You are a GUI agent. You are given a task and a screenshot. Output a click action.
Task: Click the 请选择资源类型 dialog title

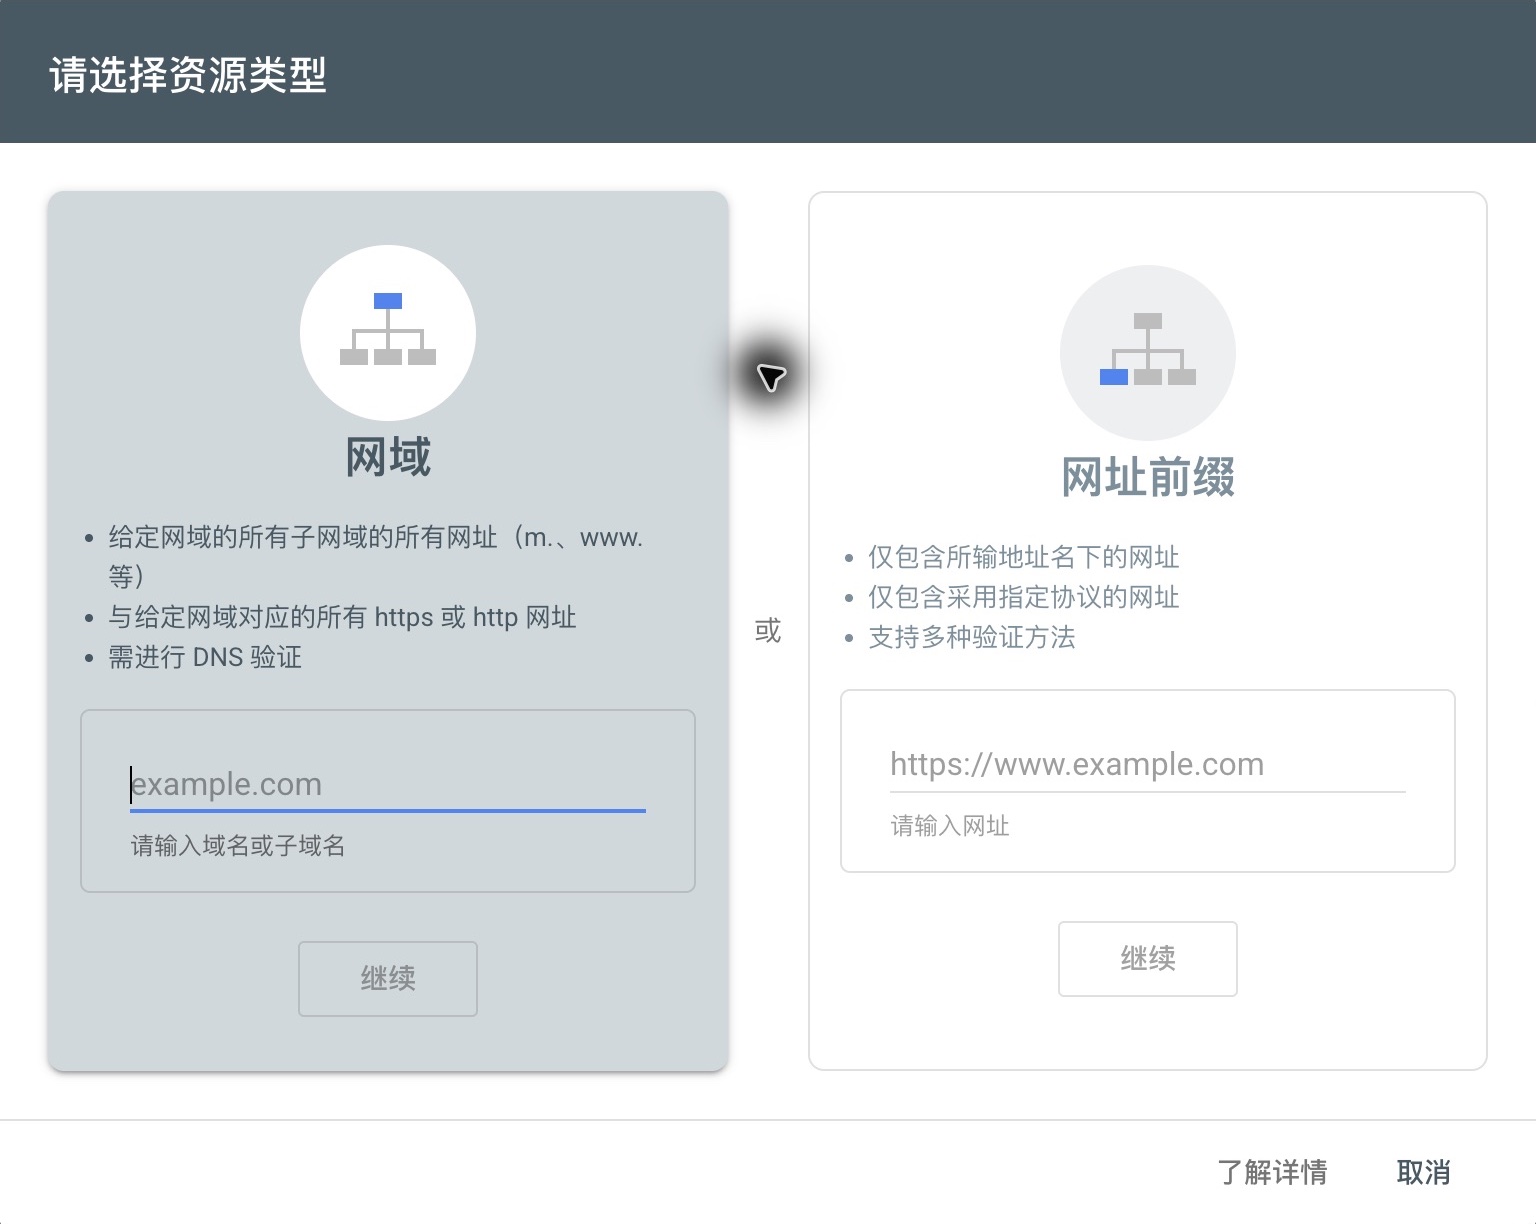click(x=188, y=74)
